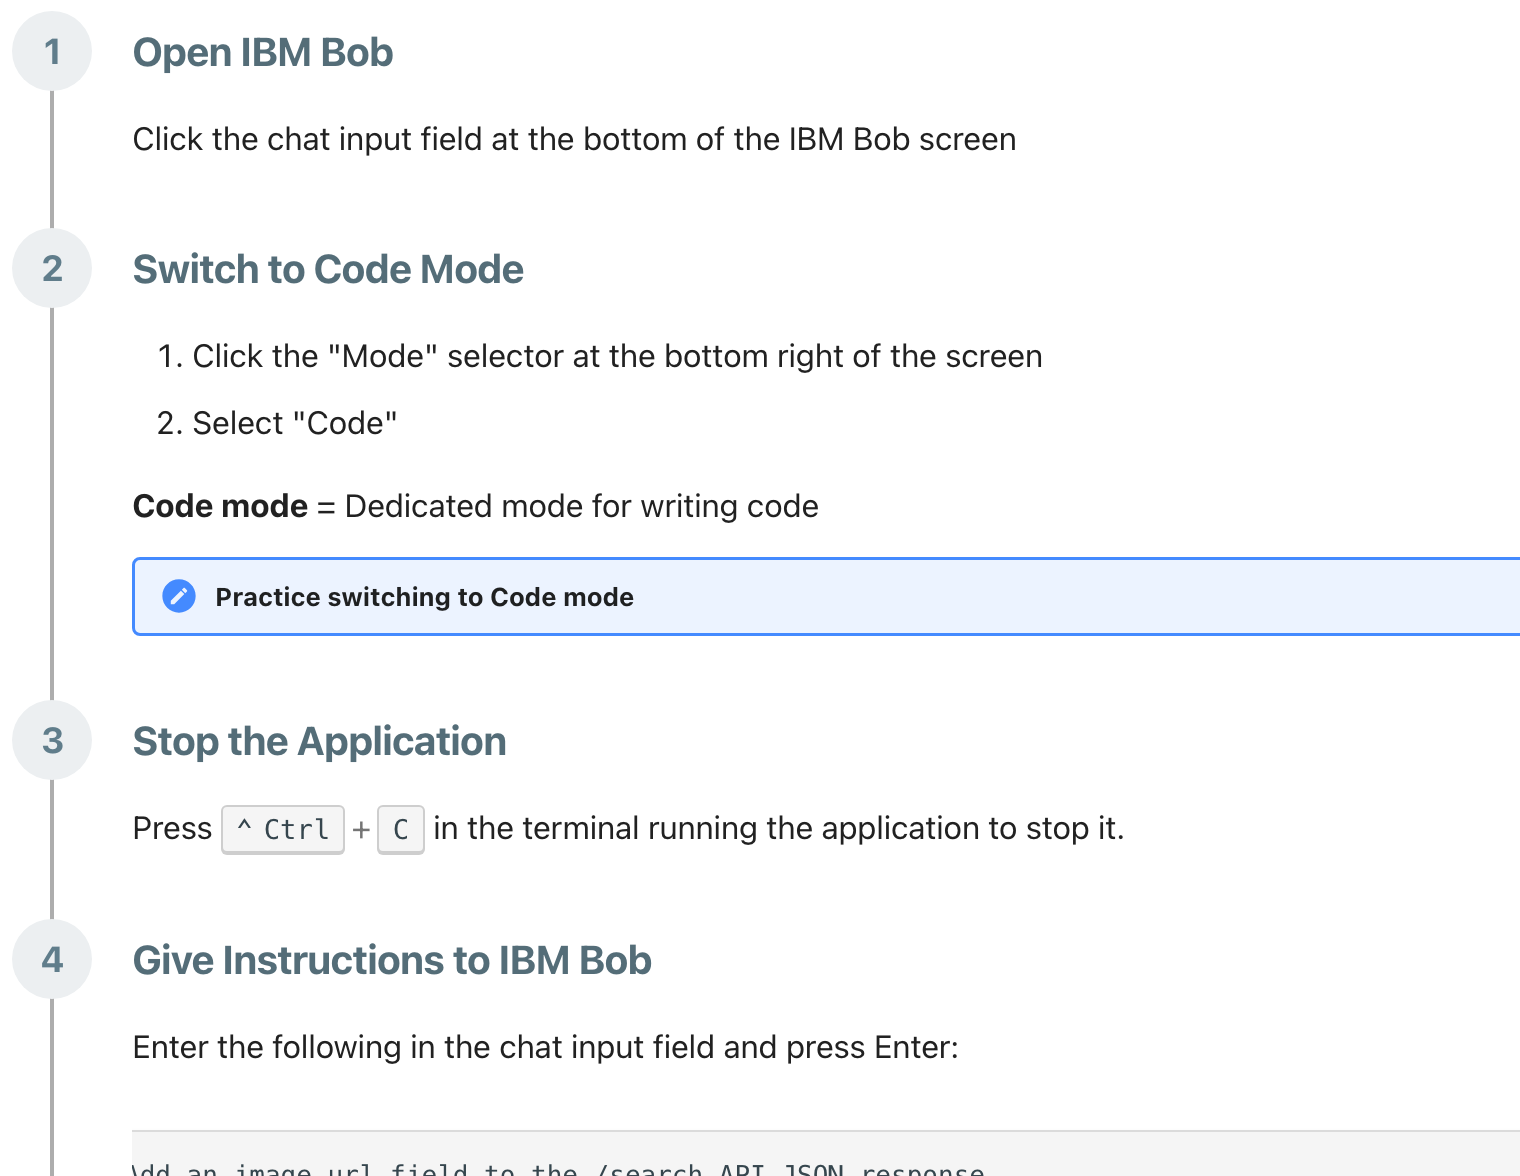Expand the "Practice switching to Code mode" callout

pos(826,597)
